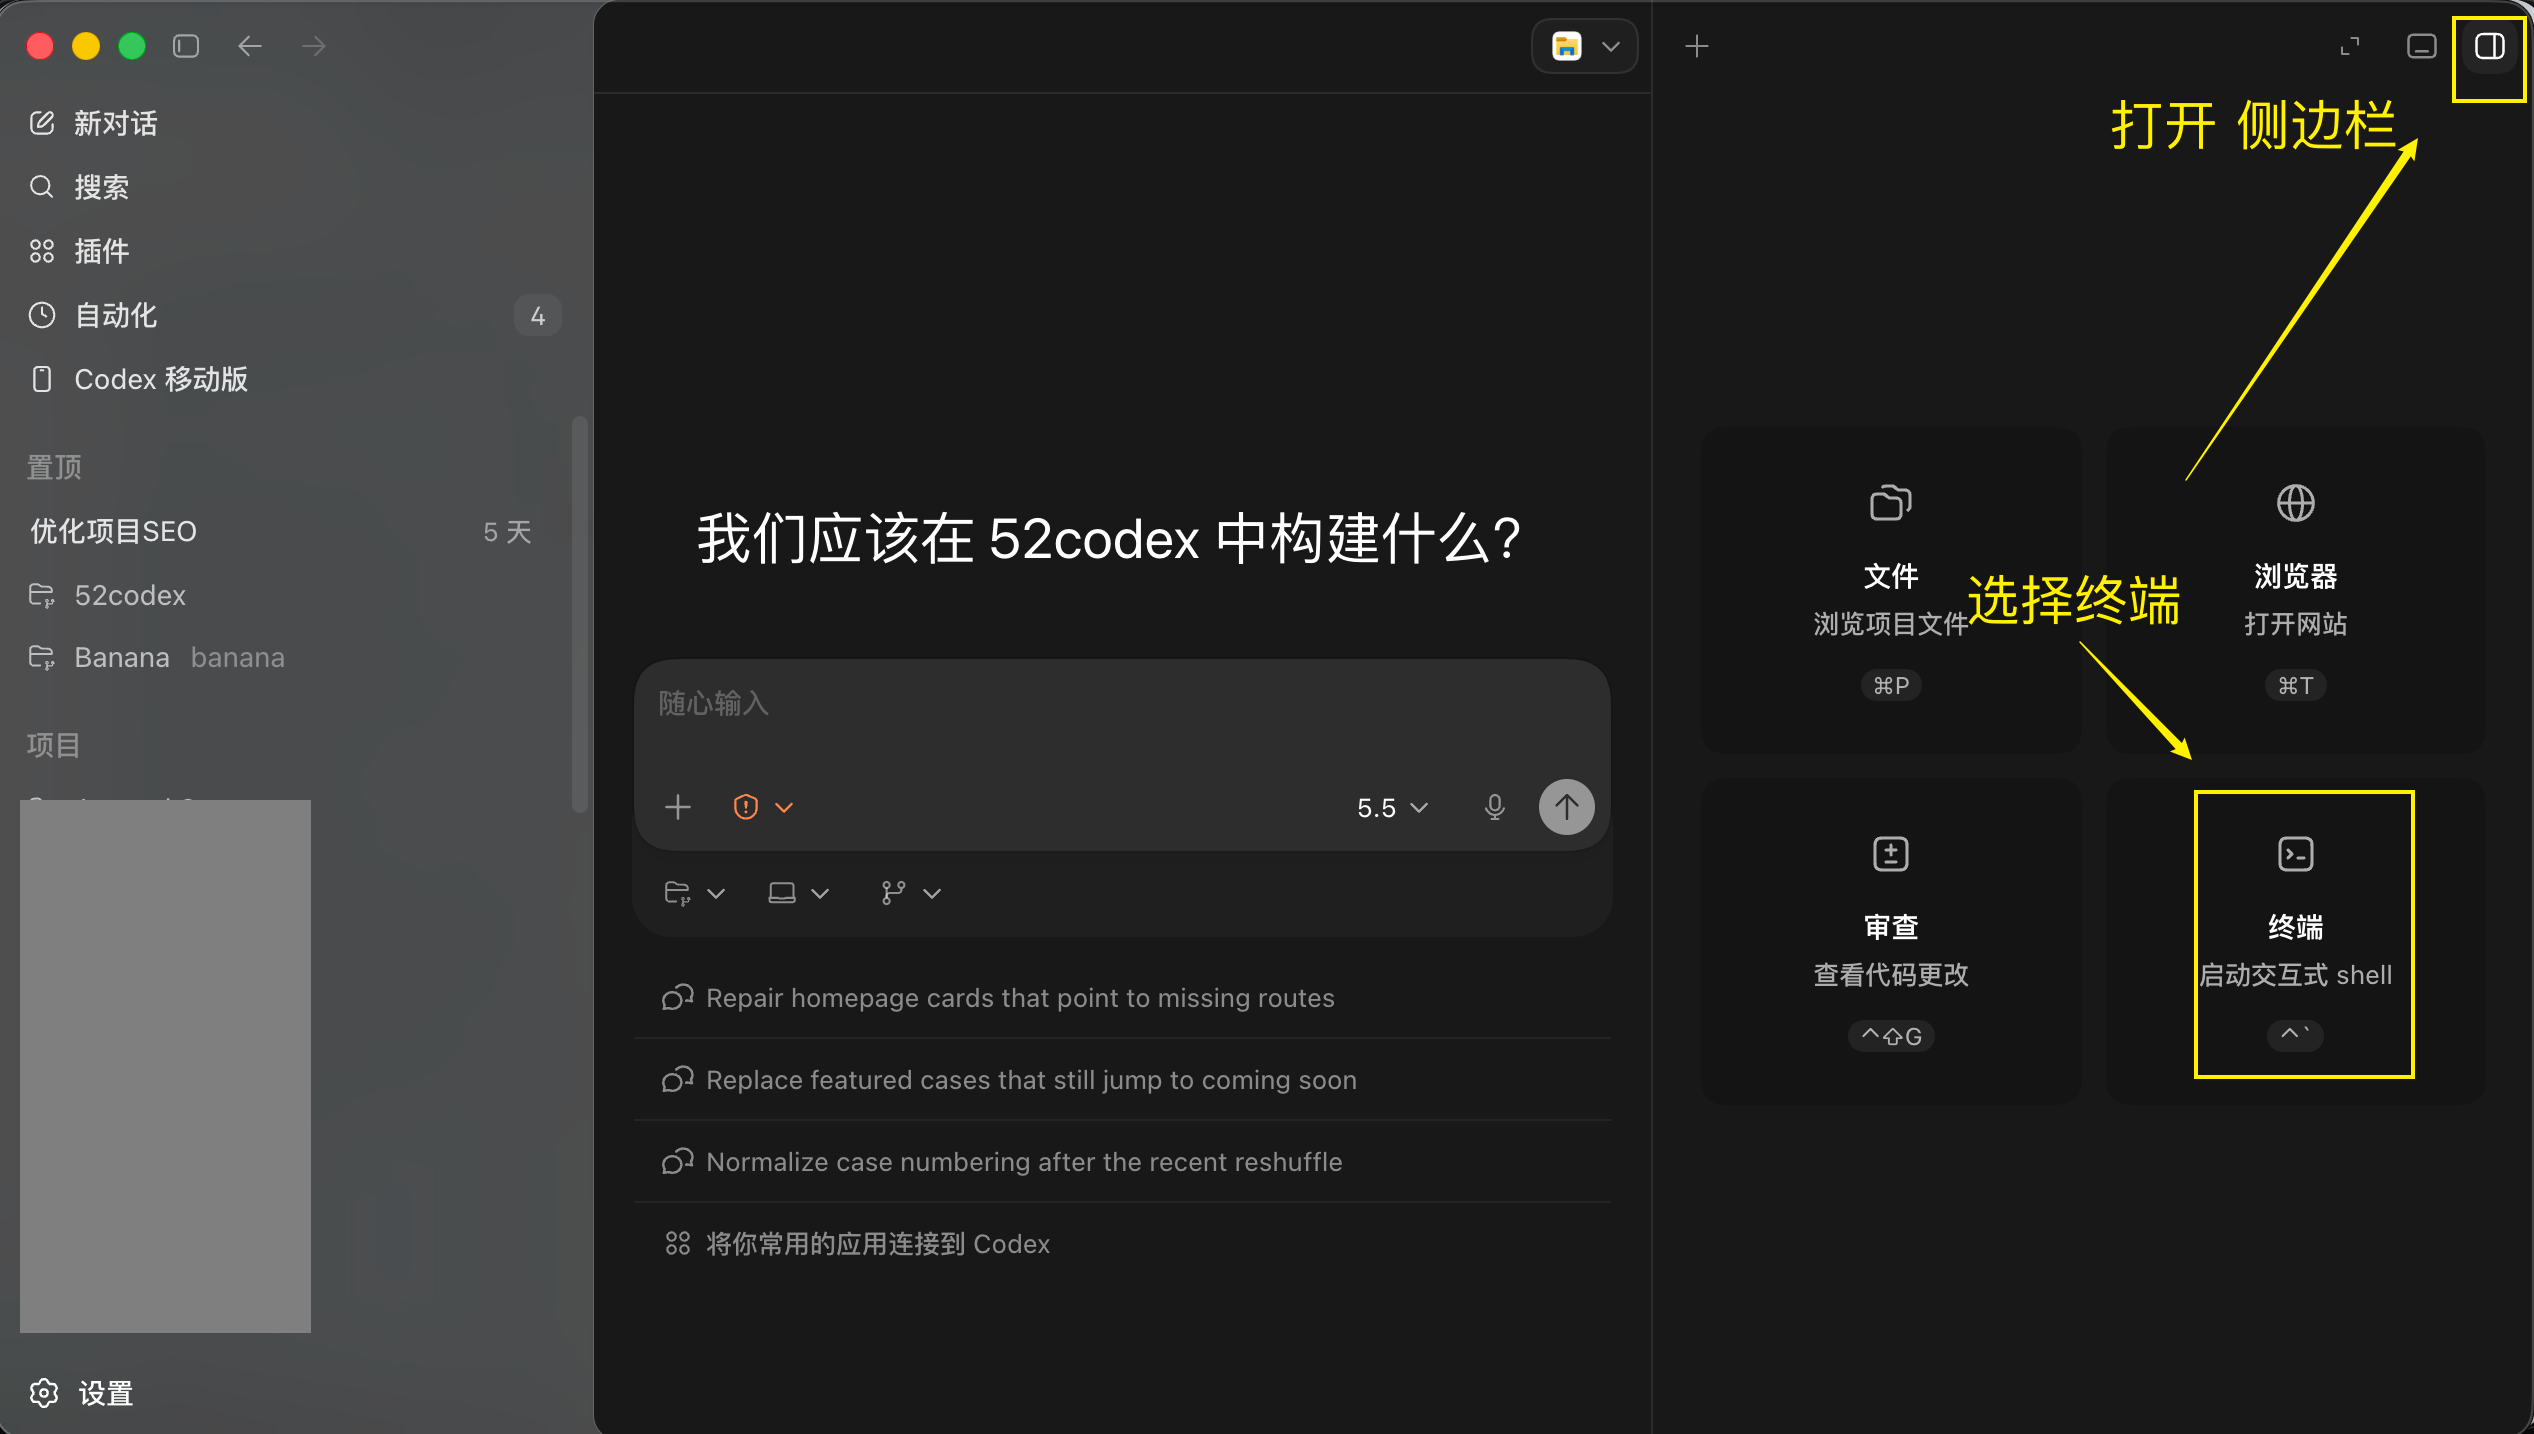Select suggestion Repair homepage cards
The width and height of the screenshot is (2534, 1434).
(x=1122, y=998)
